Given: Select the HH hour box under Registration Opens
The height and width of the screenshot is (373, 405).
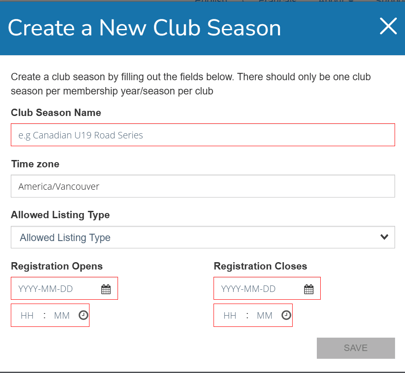Looking at the screenshot, I should [27, 315].
